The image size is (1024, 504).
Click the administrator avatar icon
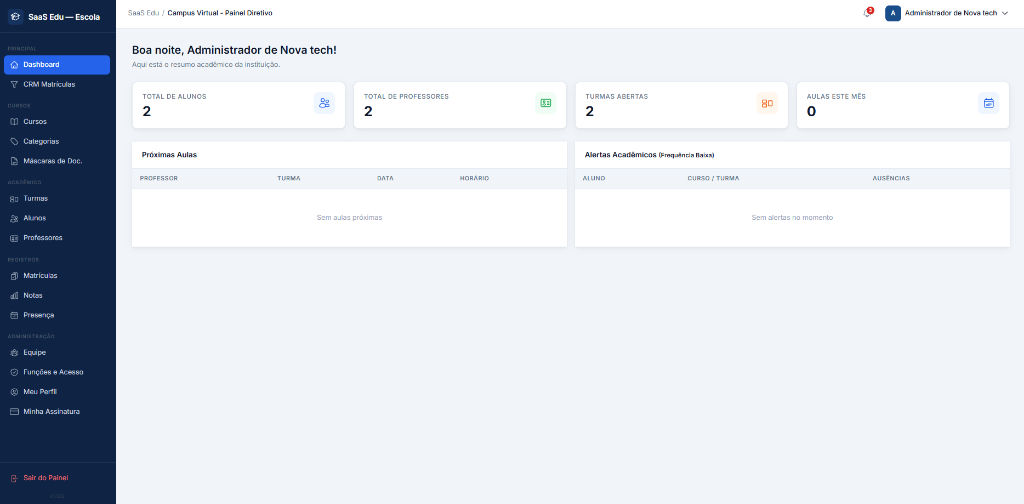893,13
